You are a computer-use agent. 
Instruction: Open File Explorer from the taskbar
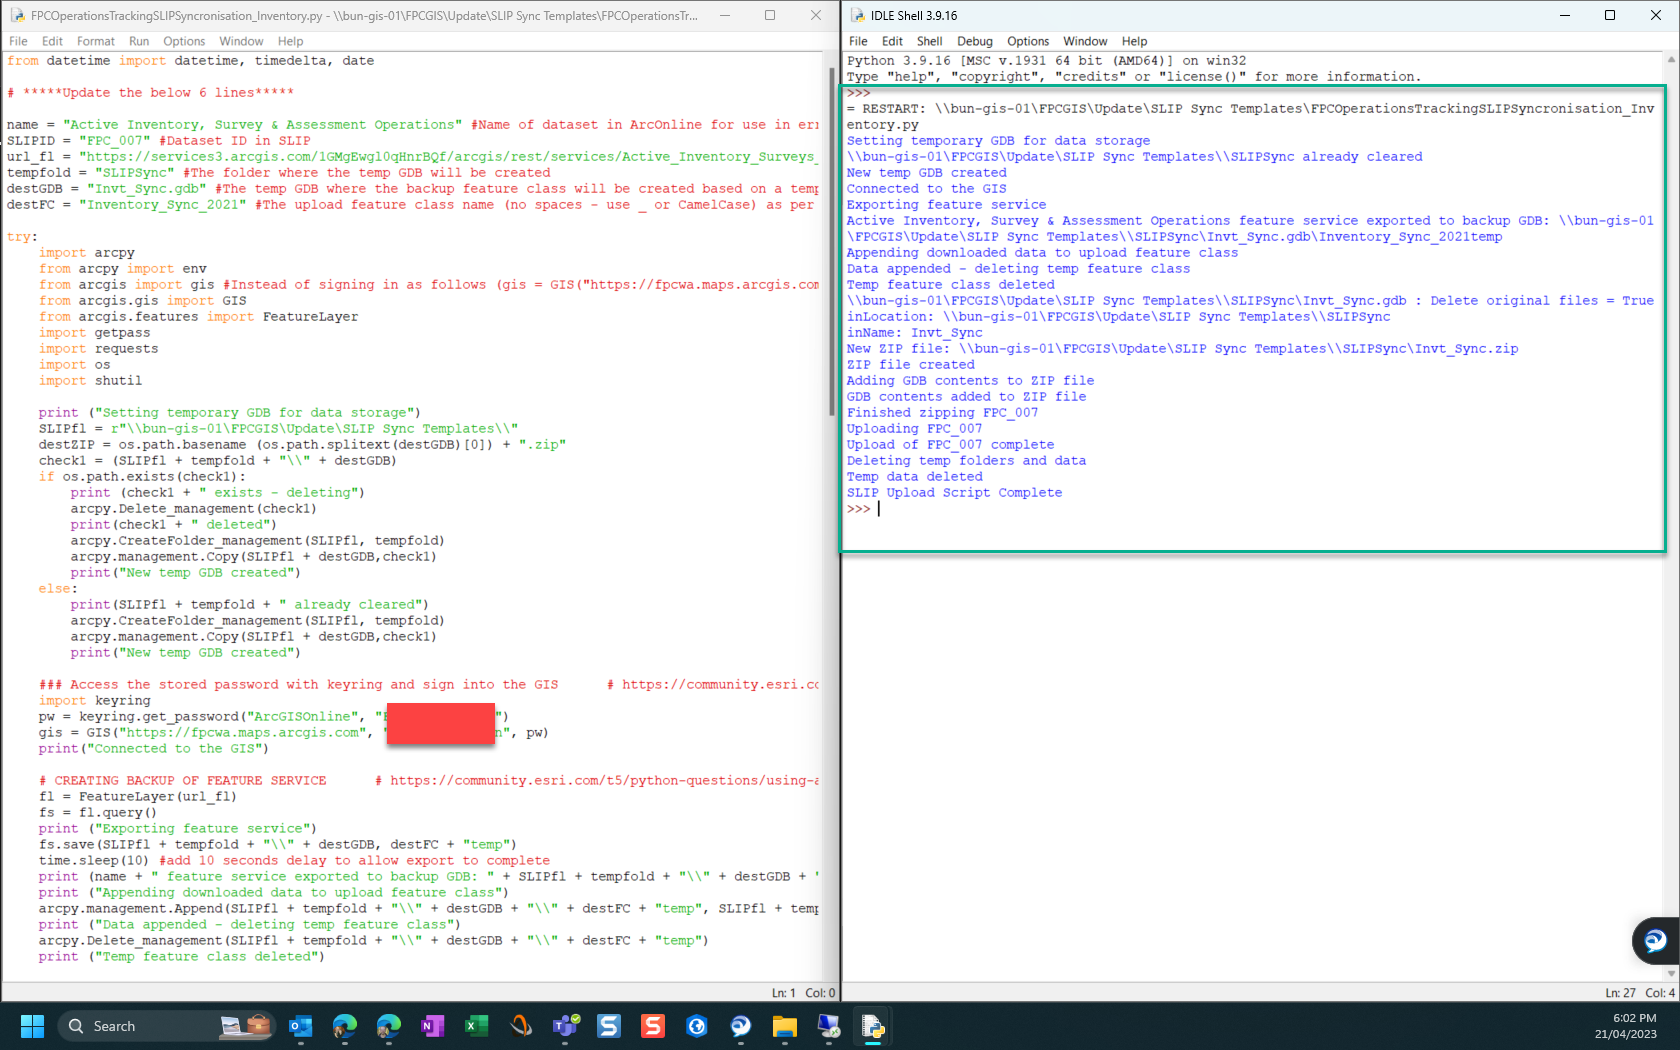point(785,1026)
